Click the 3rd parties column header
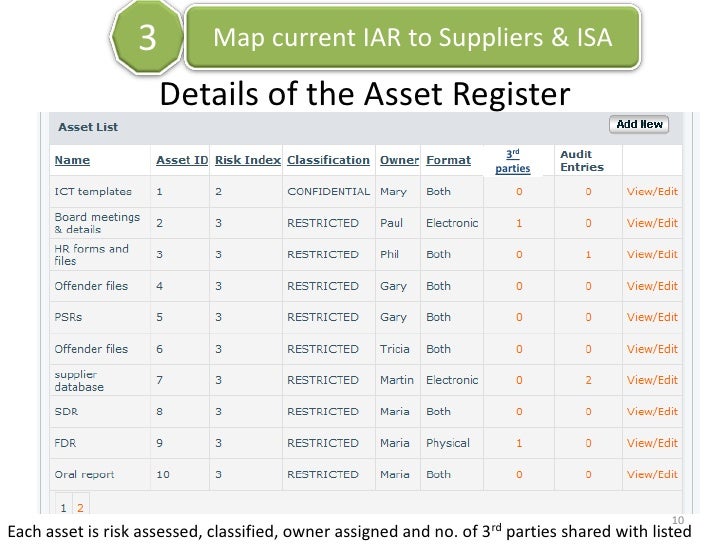Image resolution: width=728 pixels, height=546 pixels. [512, 161]
